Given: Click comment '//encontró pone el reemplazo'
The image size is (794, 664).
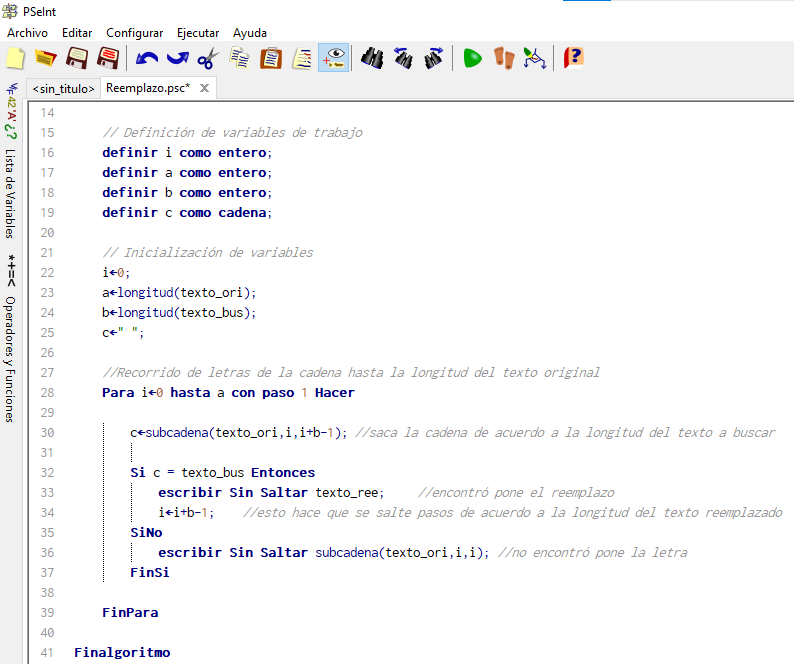Looking at the screenshot, I should (516, 493).
